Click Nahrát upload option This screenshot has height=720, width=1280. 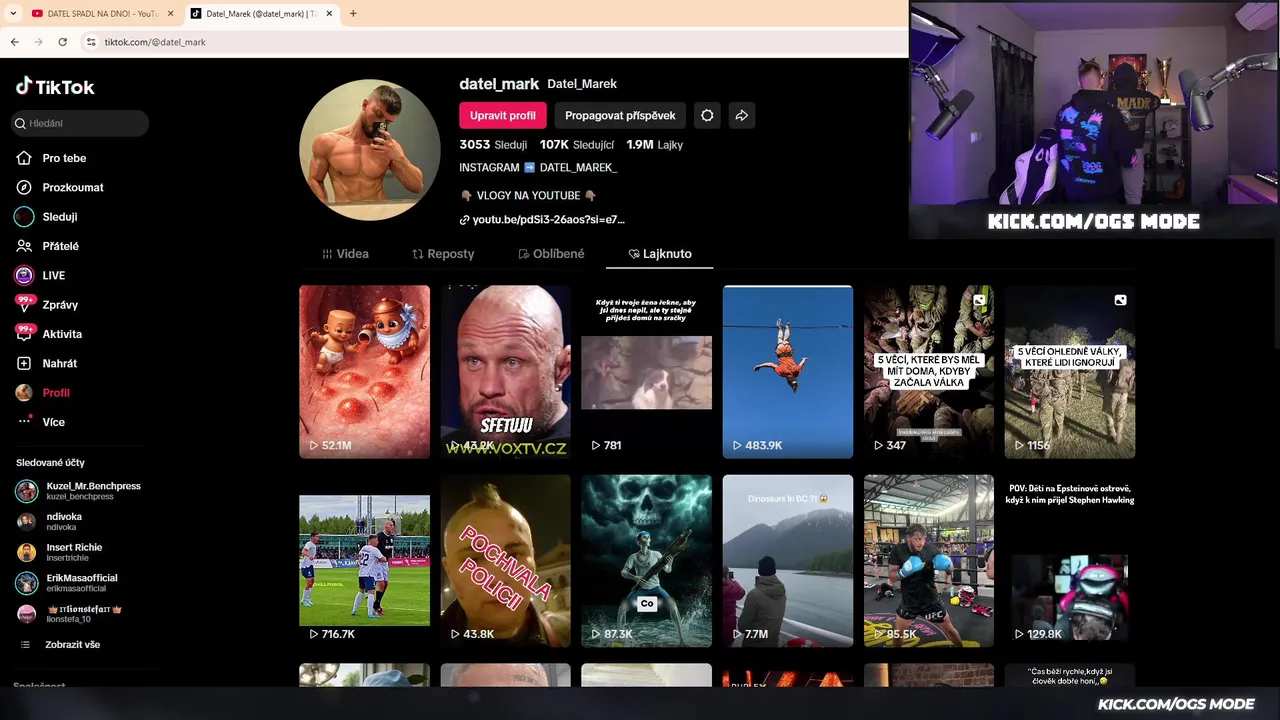46,363
